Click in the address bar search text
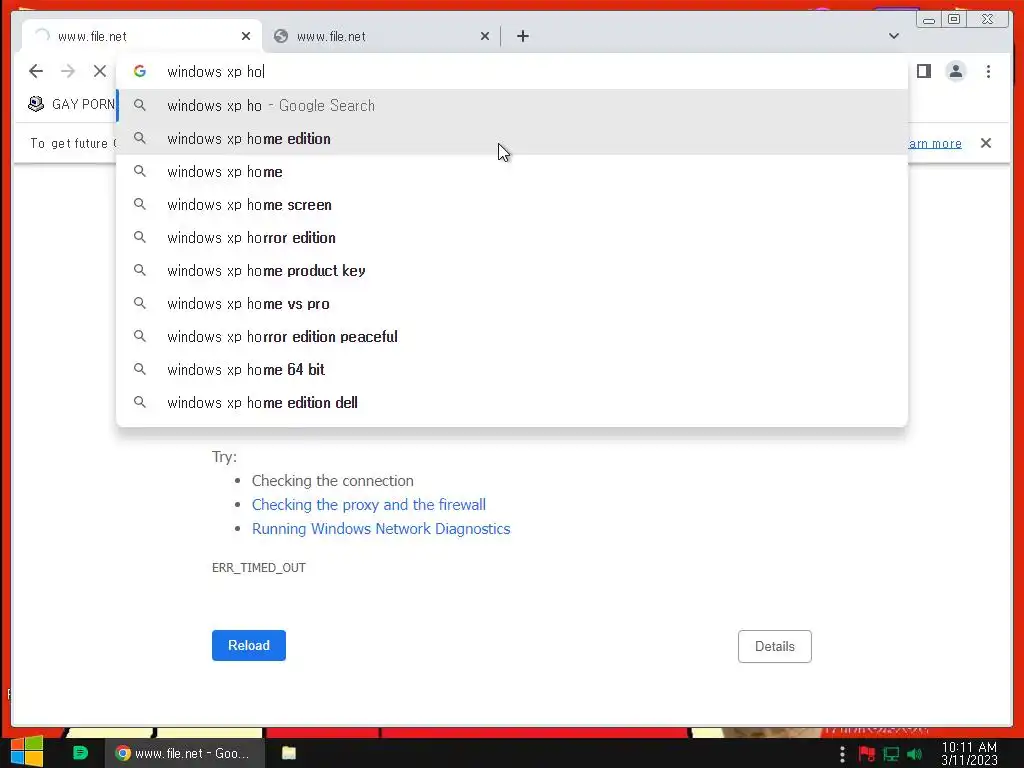The image size is (1024, 768). 216,71
